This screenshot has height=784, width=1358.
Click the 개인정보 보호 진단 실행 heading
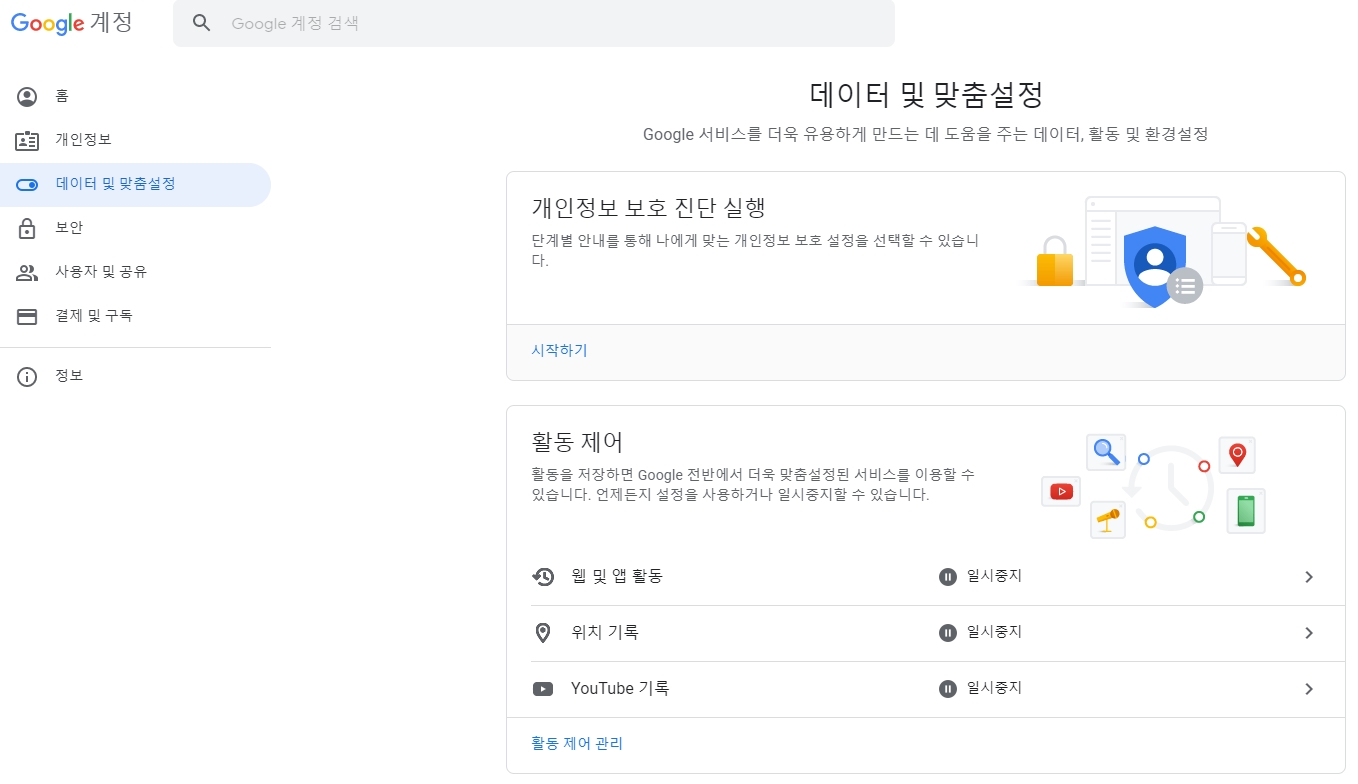point(649,208)
